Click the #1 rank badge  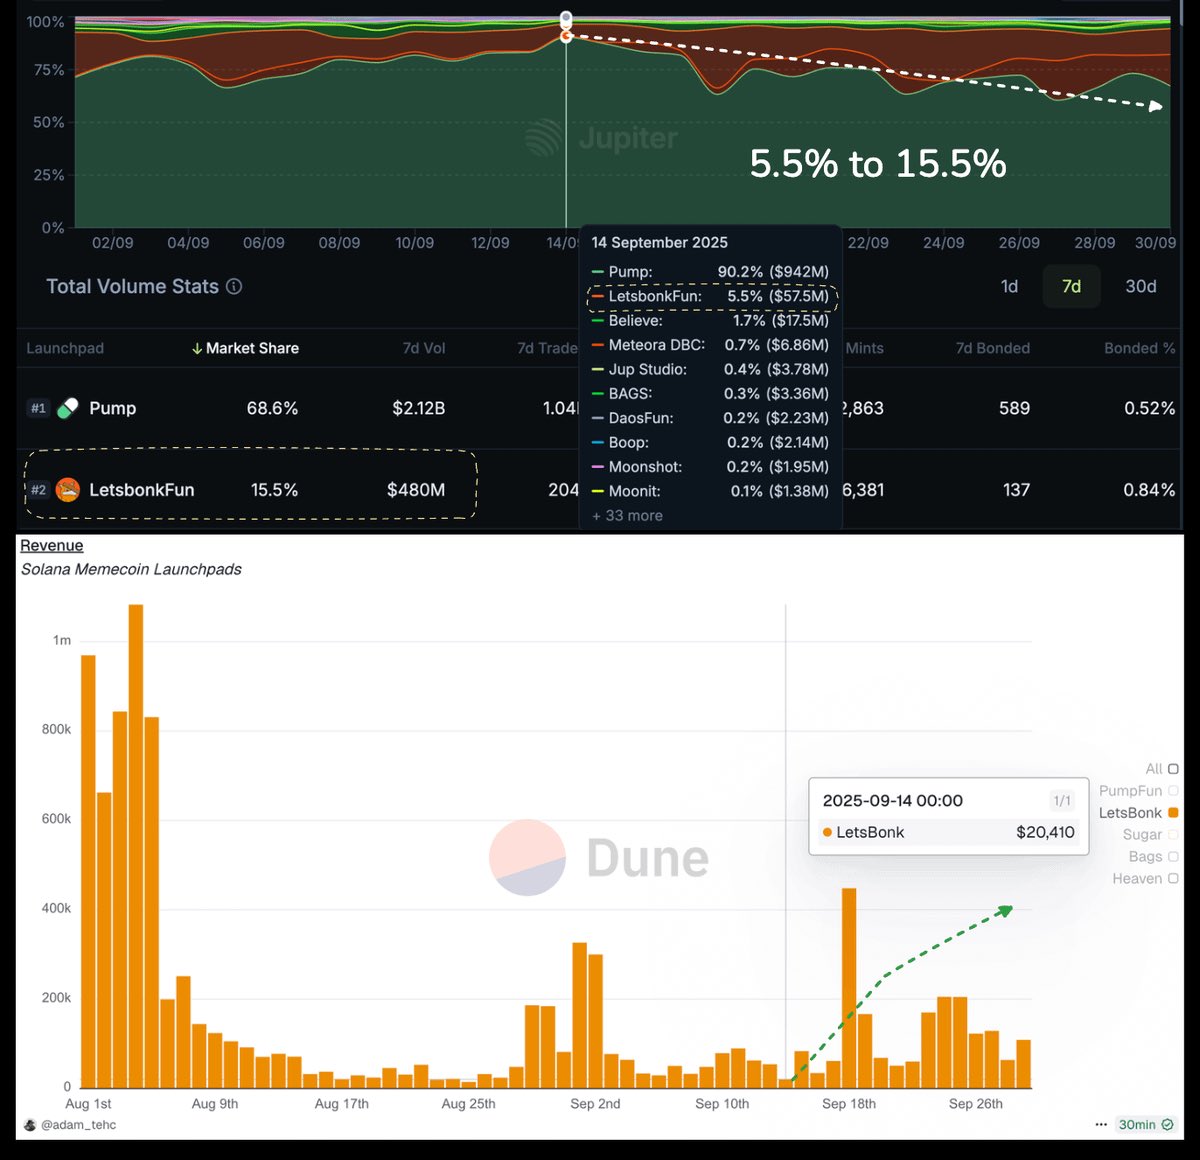click(x=38, y=408)
